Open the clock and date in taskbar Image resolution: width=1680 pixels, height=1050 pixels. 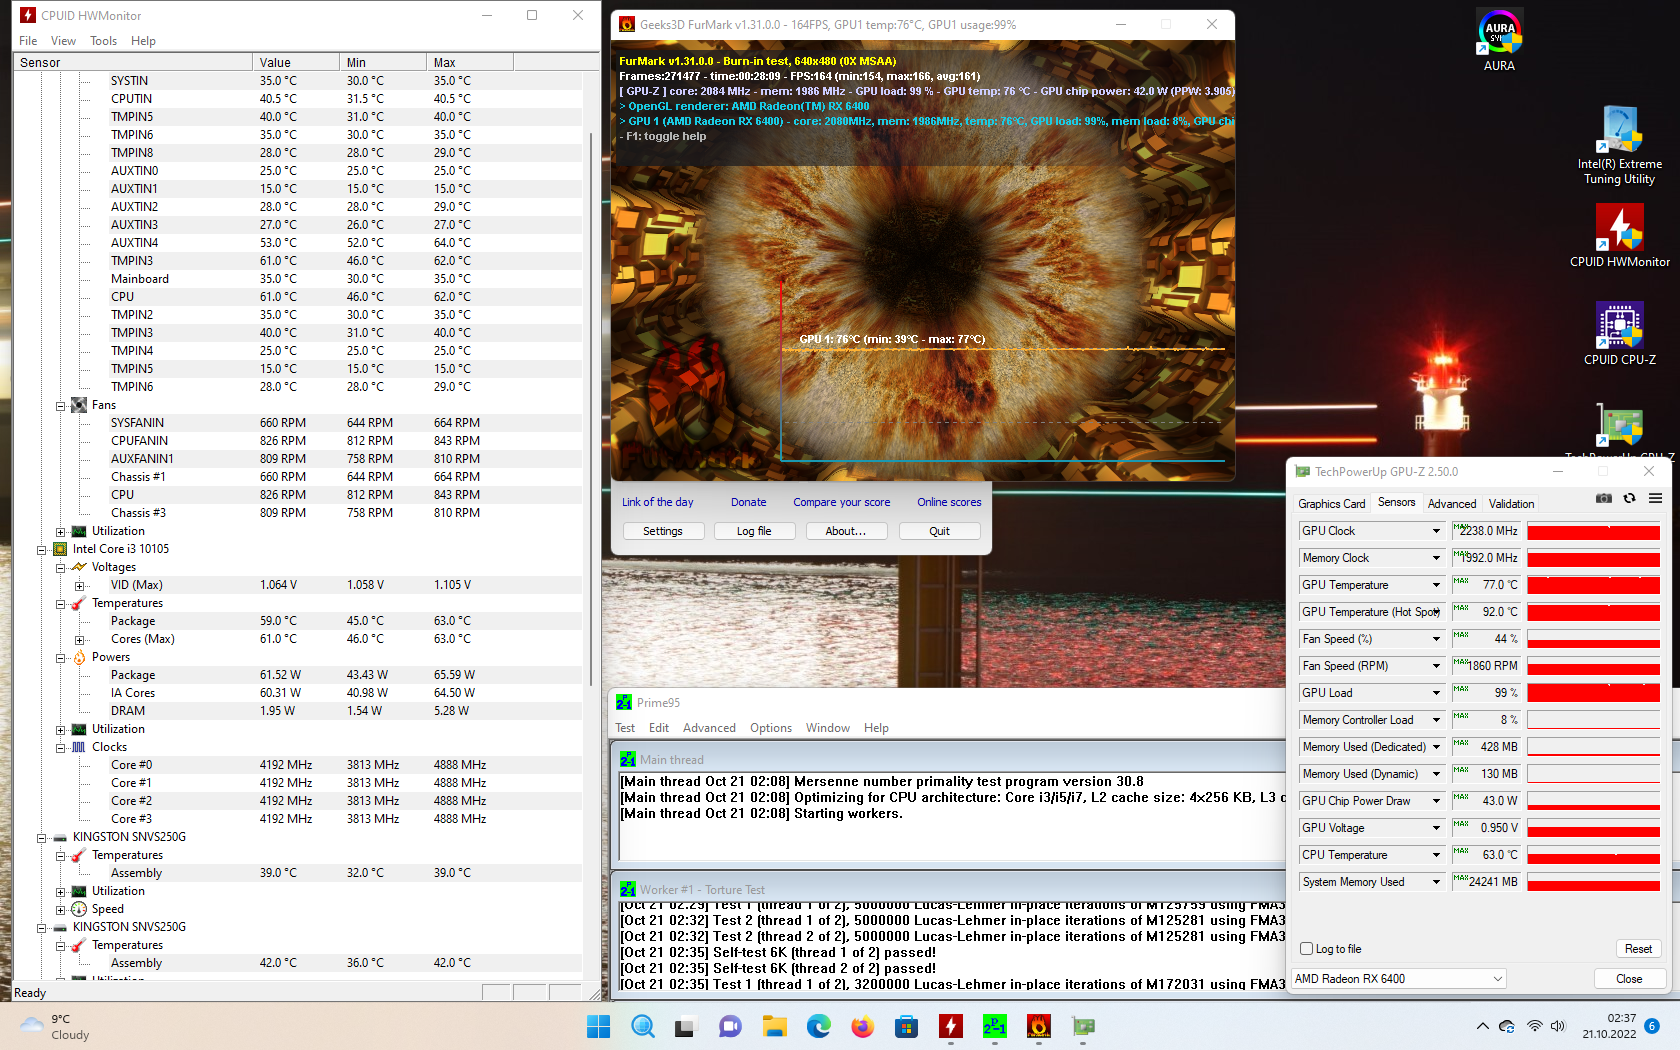(x=1609, y=1026)
